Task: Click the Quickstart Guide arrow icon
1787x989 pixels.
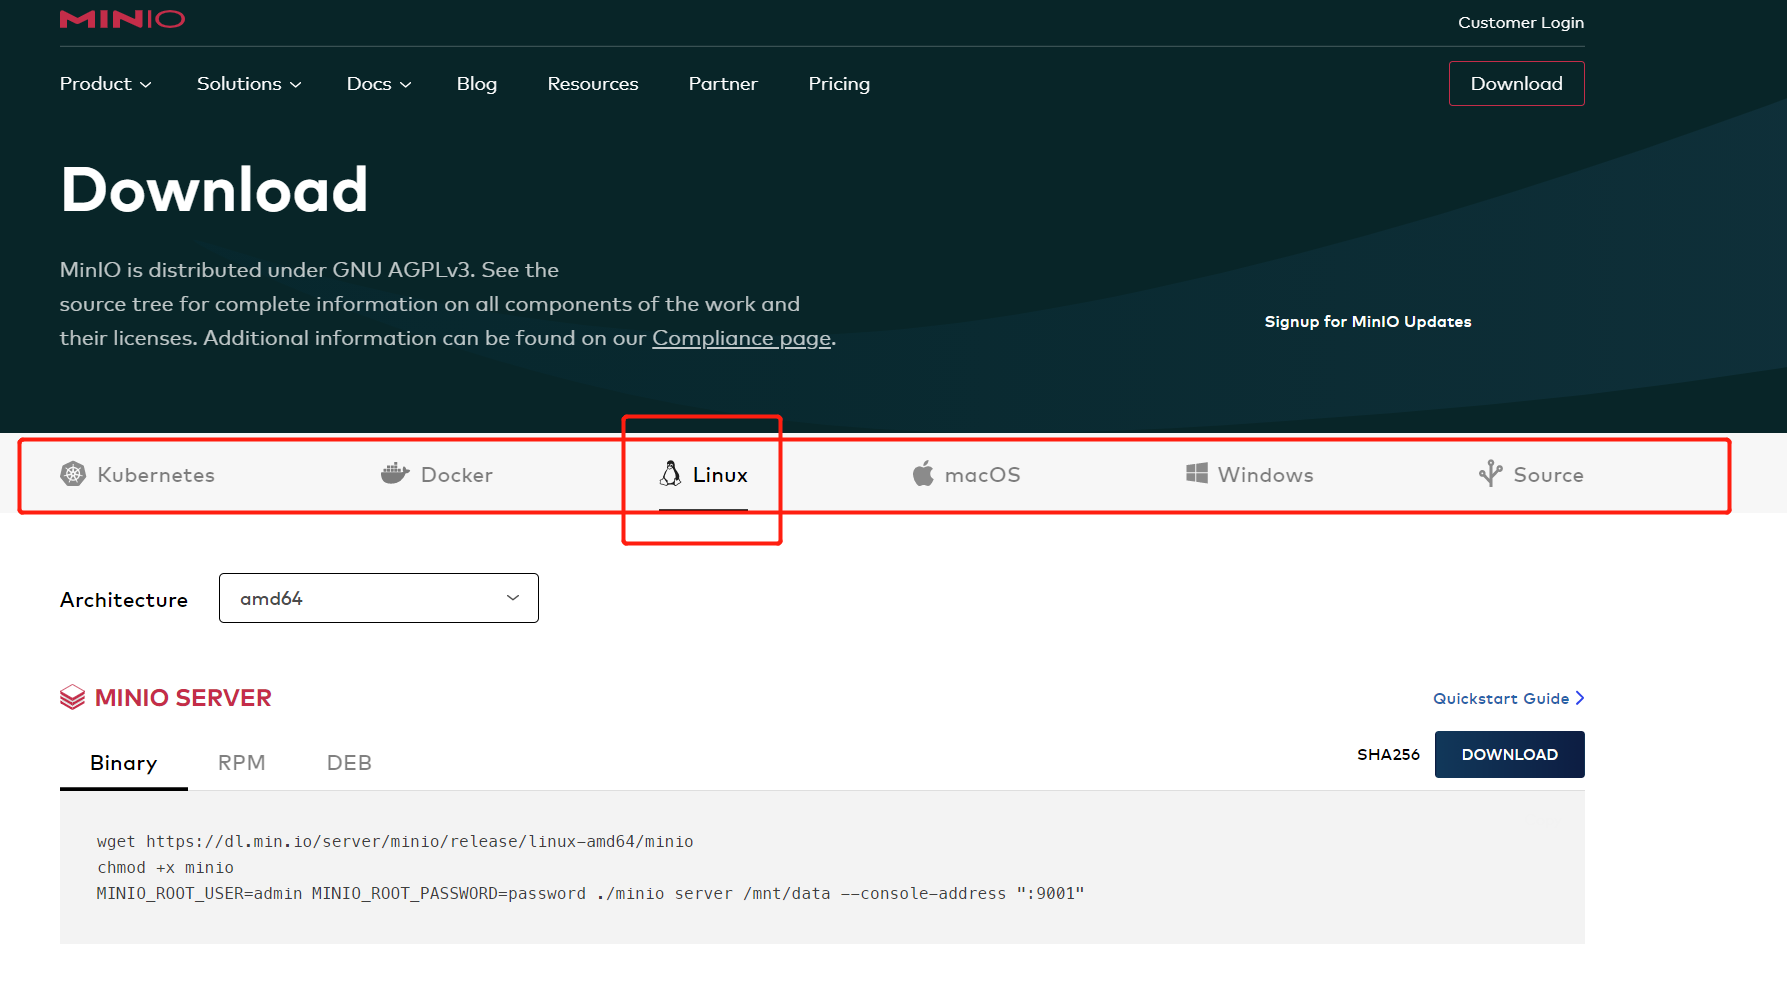Action: (1580, 698)
